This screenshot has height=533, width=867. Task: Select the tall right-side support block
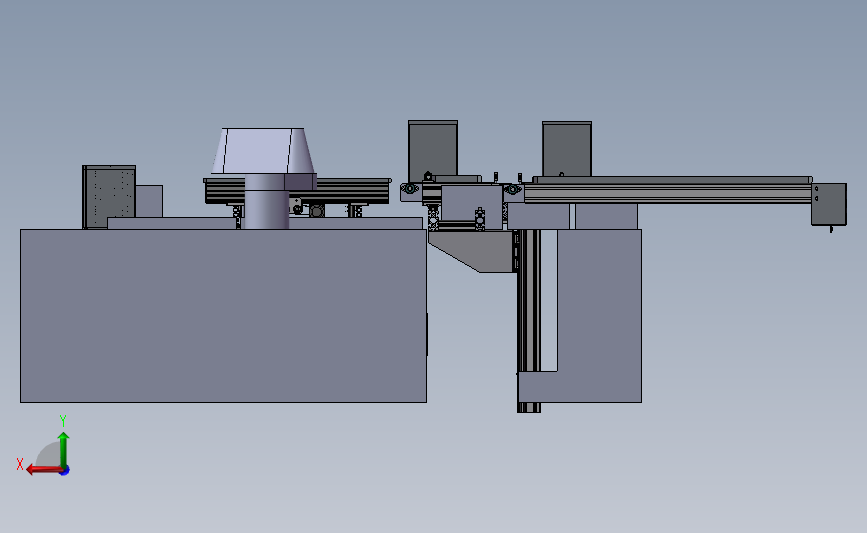click(x=599, y=316)
